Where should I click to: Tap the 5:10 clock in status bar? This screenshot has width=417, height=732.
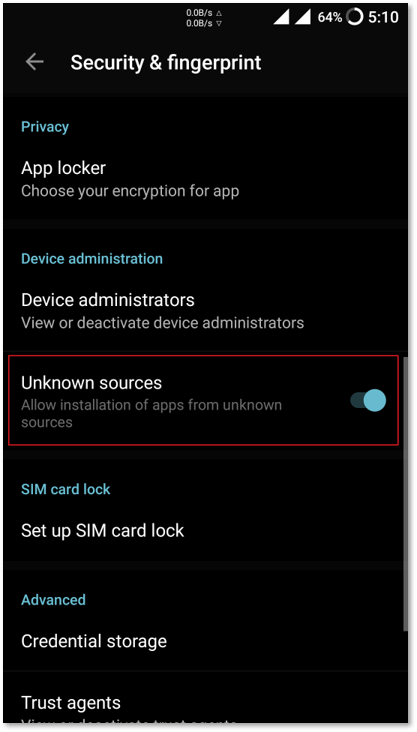pyautogui.click(x=383, y=17)
